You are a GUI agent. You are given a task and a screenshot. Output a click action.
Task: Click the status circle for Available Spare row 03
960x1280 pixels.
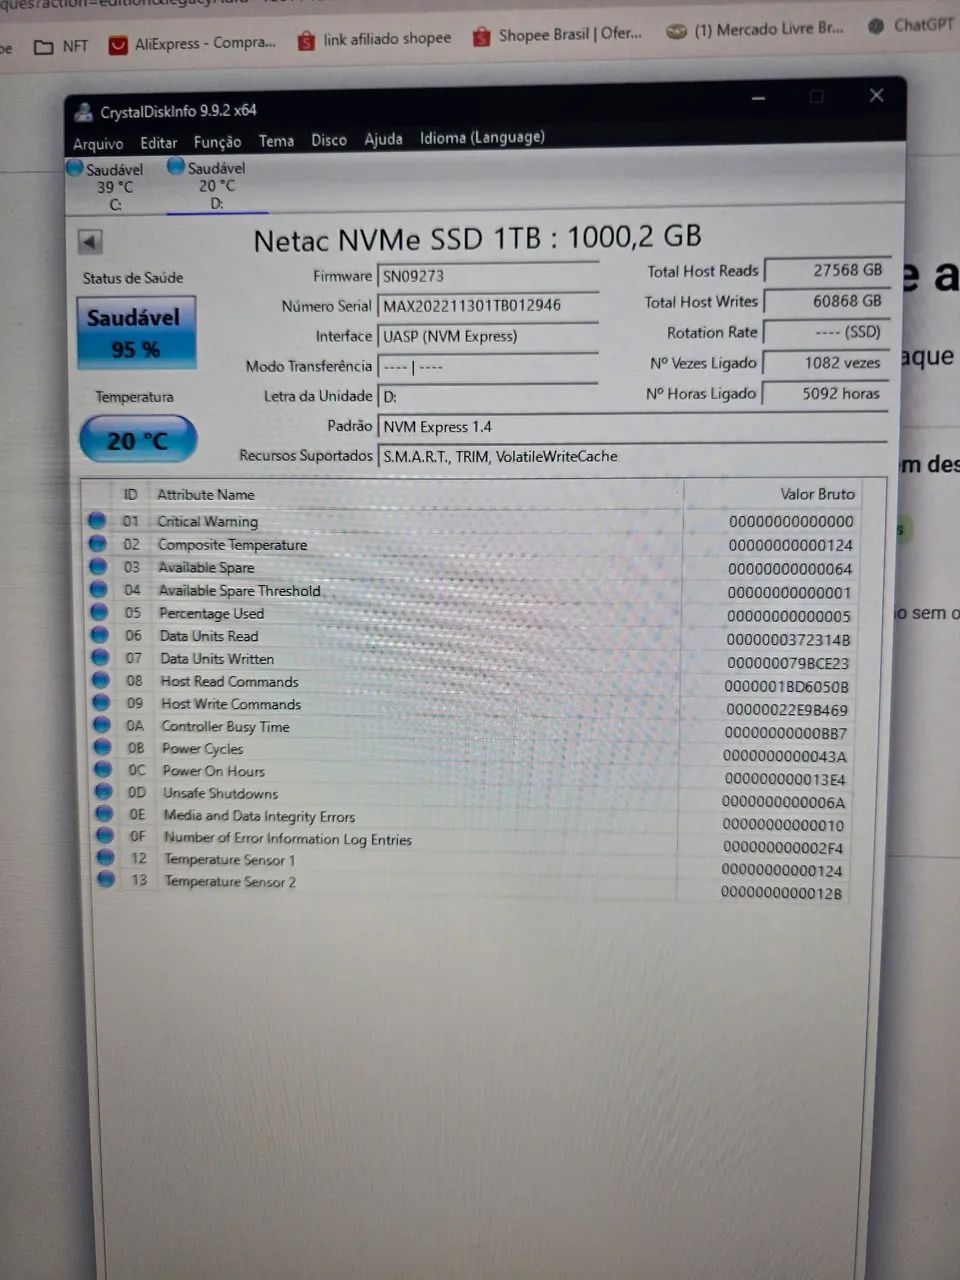click(98, 566)
